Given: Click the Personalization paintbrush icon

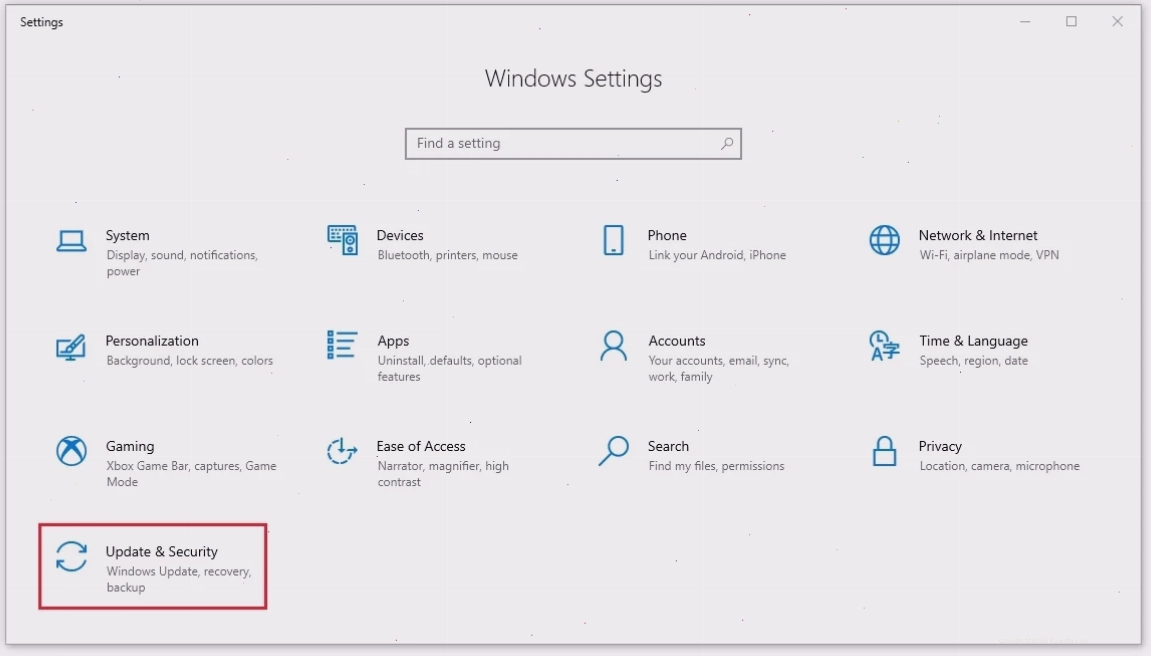Looking at the screenshot, I should pyautogui.click(x=71, y=346).
